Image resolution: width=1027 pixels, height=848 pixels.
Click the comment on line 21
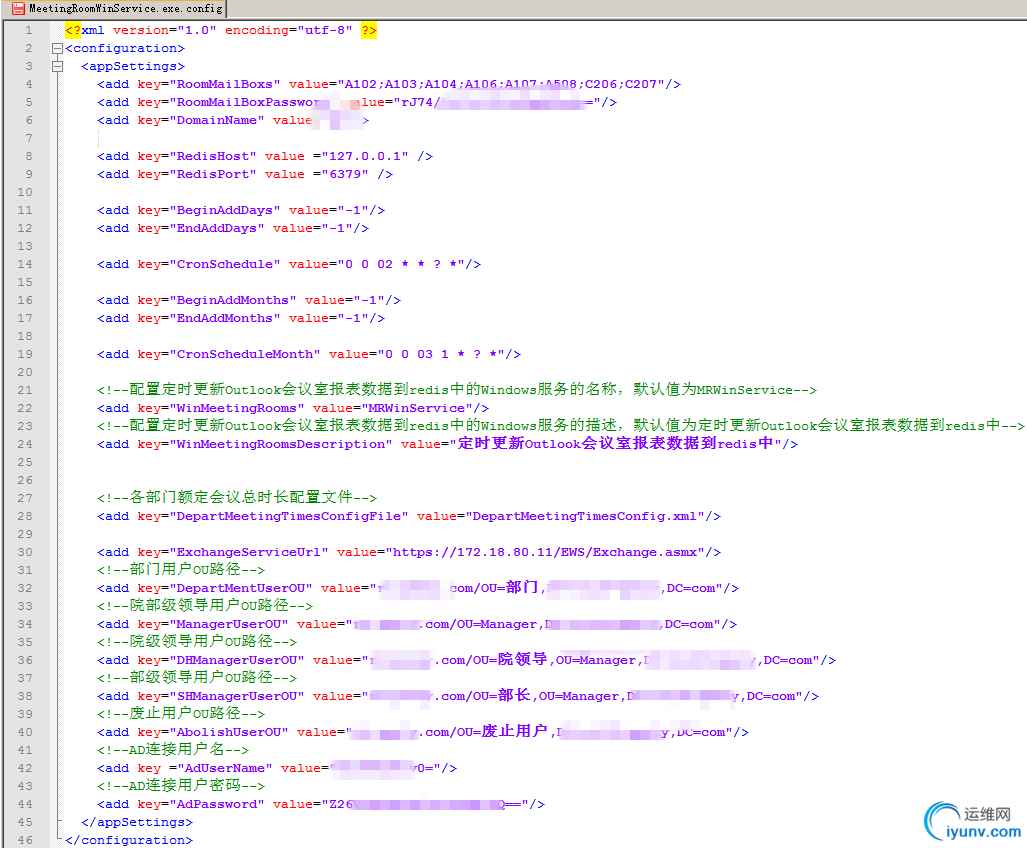click(x=457, y=390)
